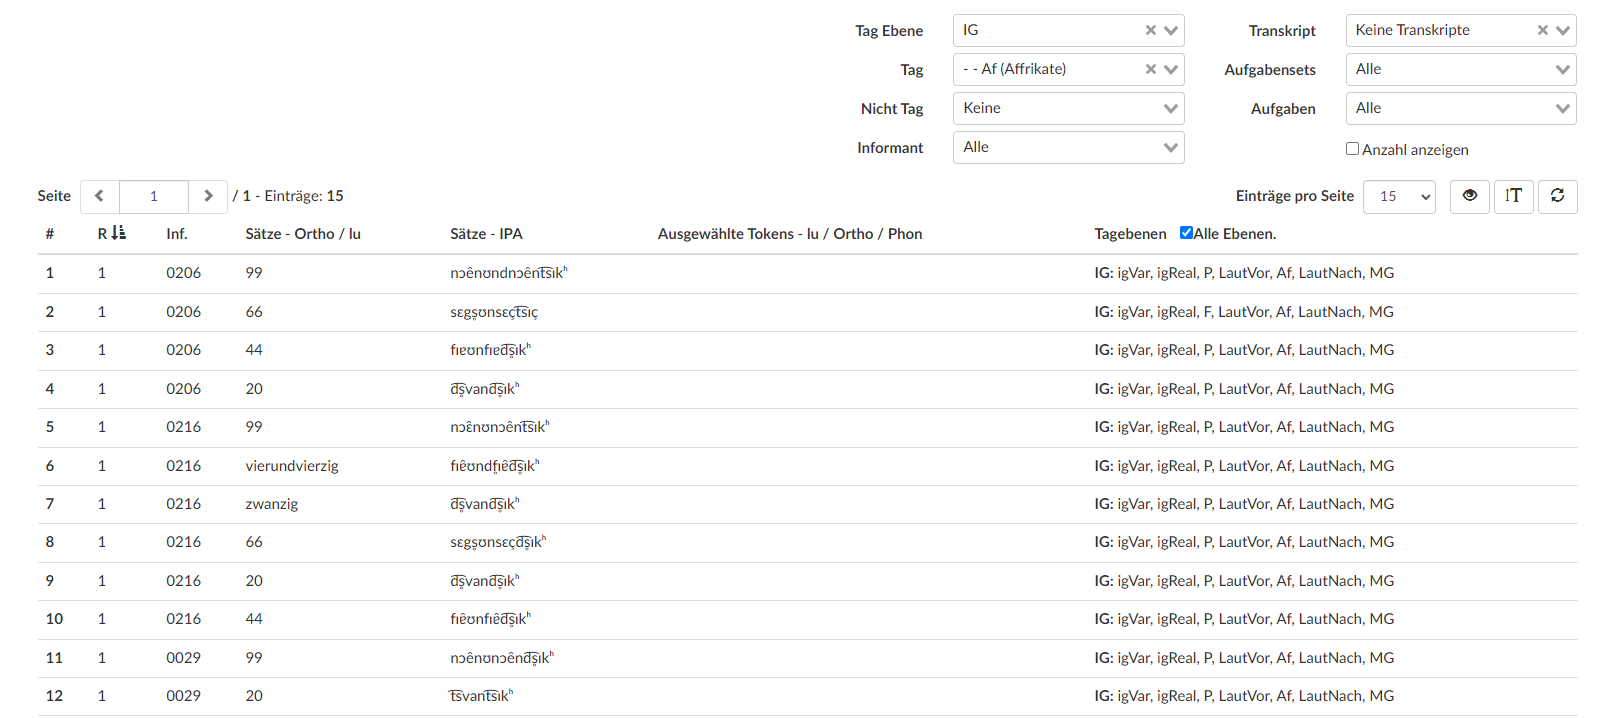Open the Aufgaben dropdown
This screenshot has width=1598, height=718.
(x=1461, y=108)
